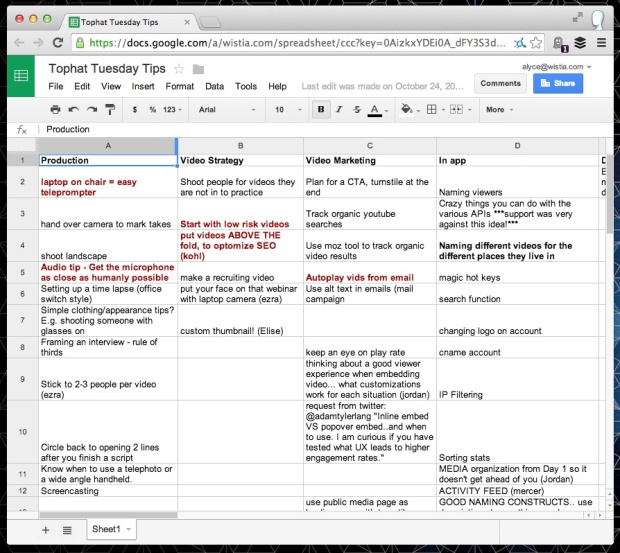Toggle Bold formatting
This screenshot has height=553, width=620.
click(x=321, y=109)
